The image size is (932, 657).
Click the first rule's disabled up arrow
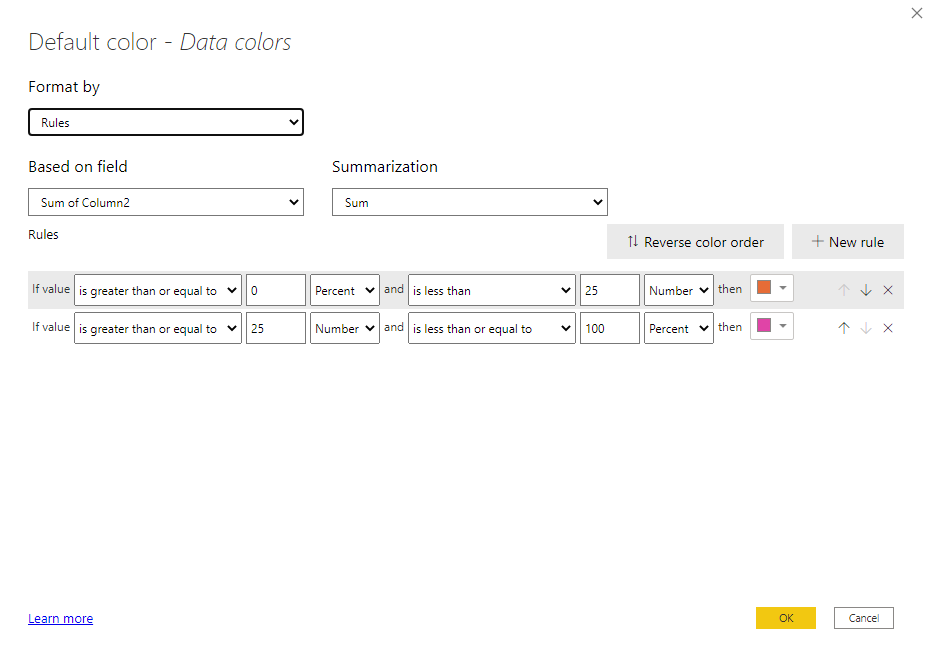pyautogui.click(x=843, y=290)
